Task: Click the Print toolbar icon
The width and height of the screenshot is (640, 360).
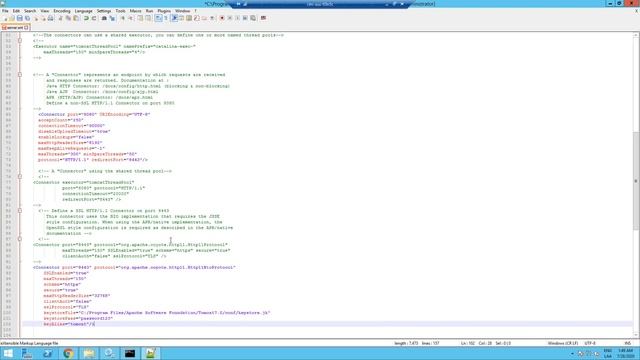Action: 51,18
